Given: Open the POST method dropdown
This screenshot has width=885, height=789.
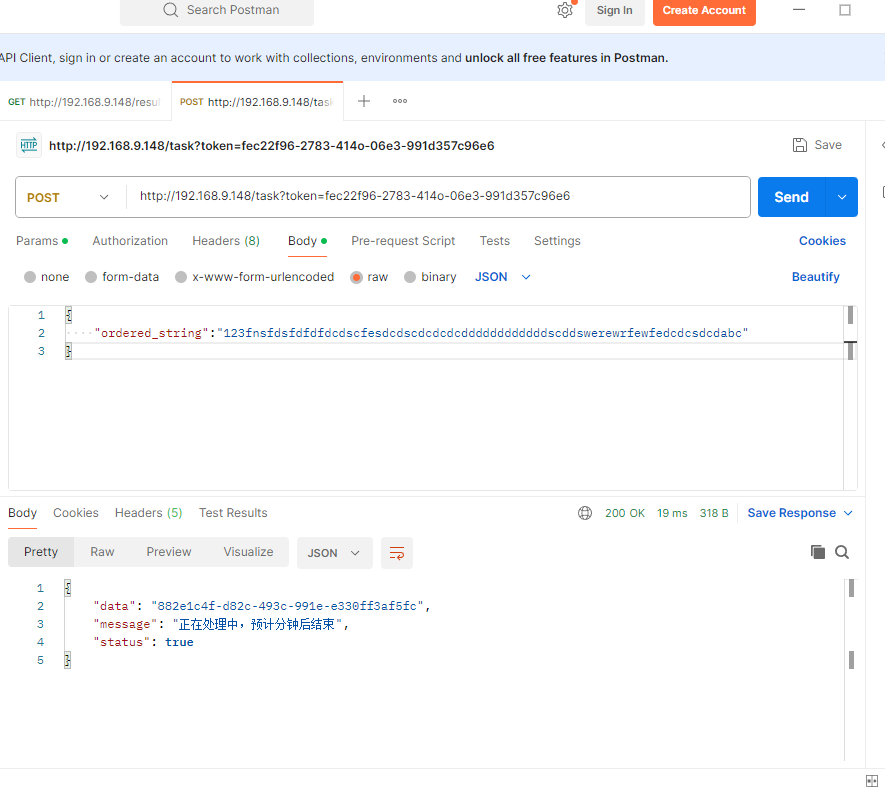Looking at the screenshot, I should tap(70, 197).
